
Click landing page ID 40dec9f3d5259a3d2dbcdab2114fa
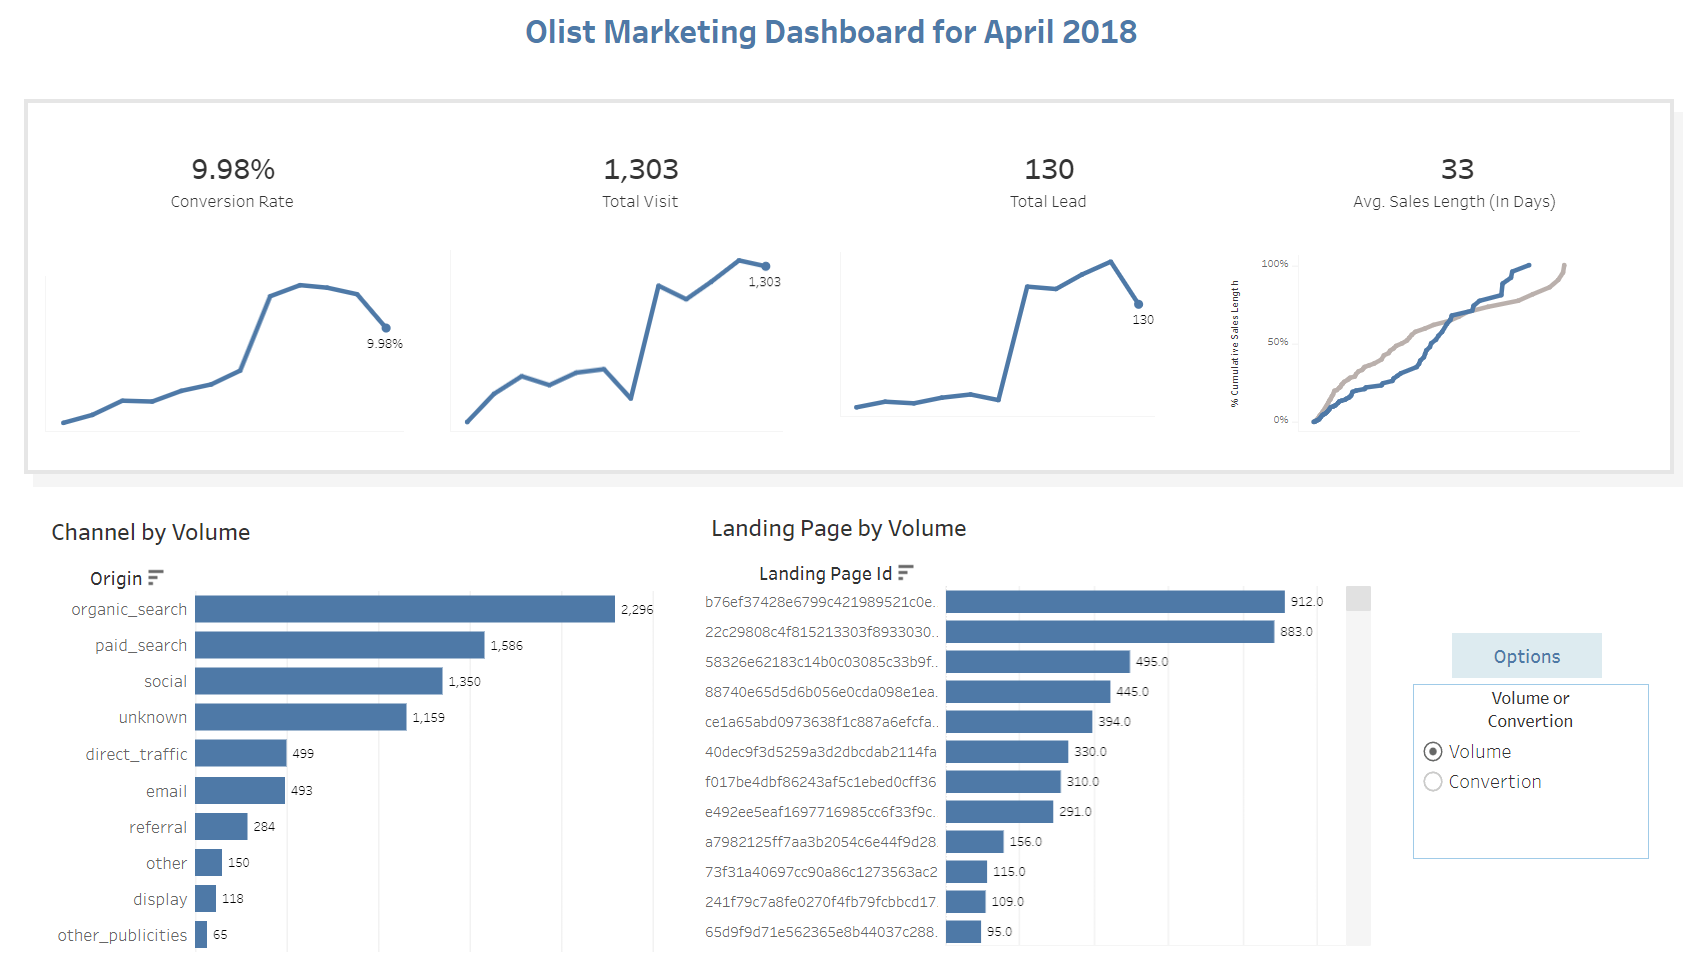pyautogui.click(x=821, y=751)
